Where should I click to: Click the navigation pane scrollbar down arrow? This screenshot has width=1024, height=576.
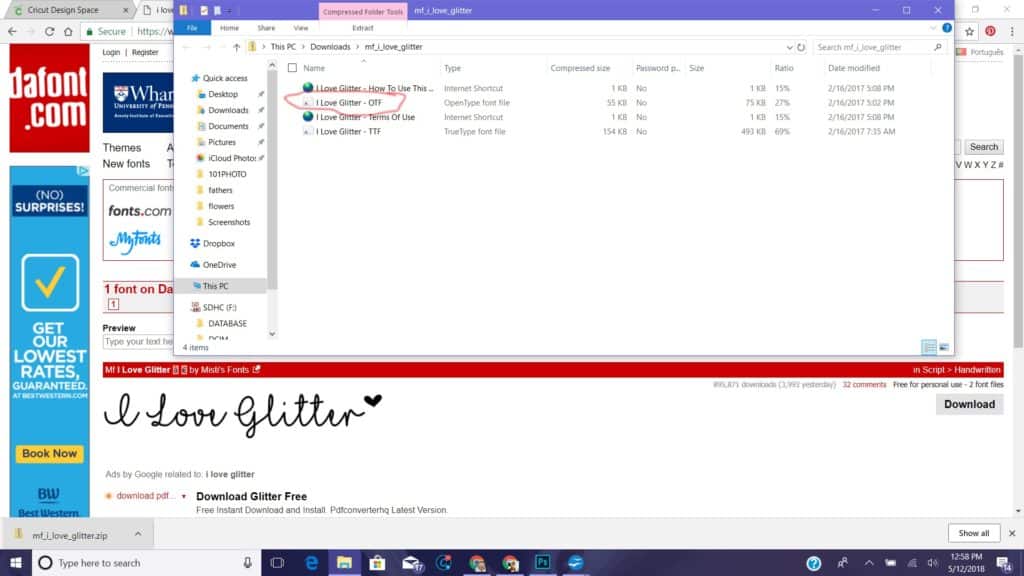[272, 334]
